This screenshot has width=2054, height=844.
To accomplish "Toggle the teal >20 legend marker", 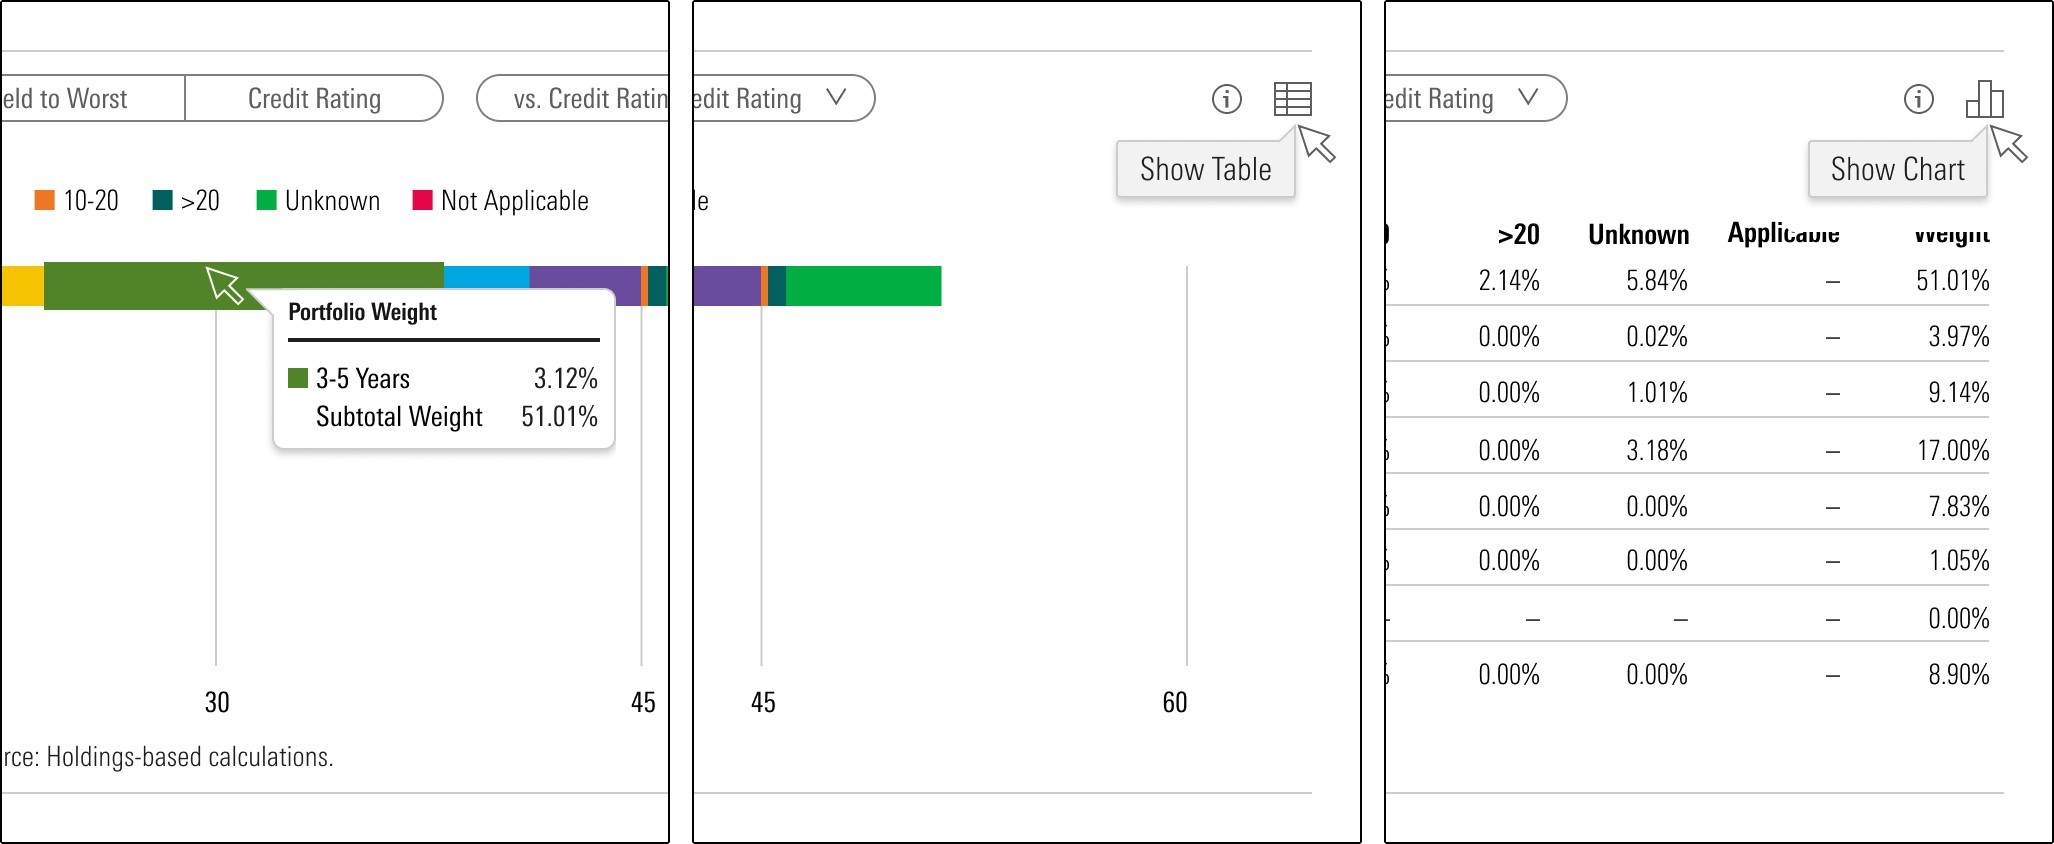I will pyautogui.click(x=162, y=200).
